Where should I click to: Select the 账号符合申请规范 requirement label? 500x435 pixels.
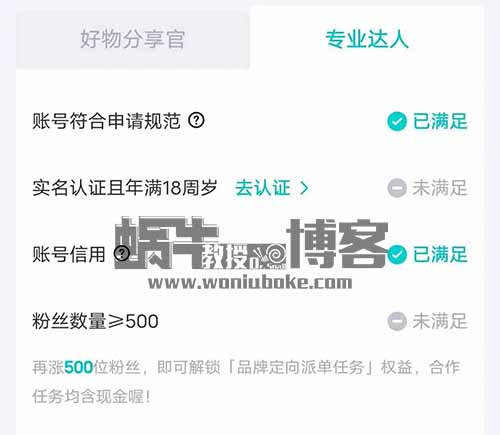click(x=107, y=121)
